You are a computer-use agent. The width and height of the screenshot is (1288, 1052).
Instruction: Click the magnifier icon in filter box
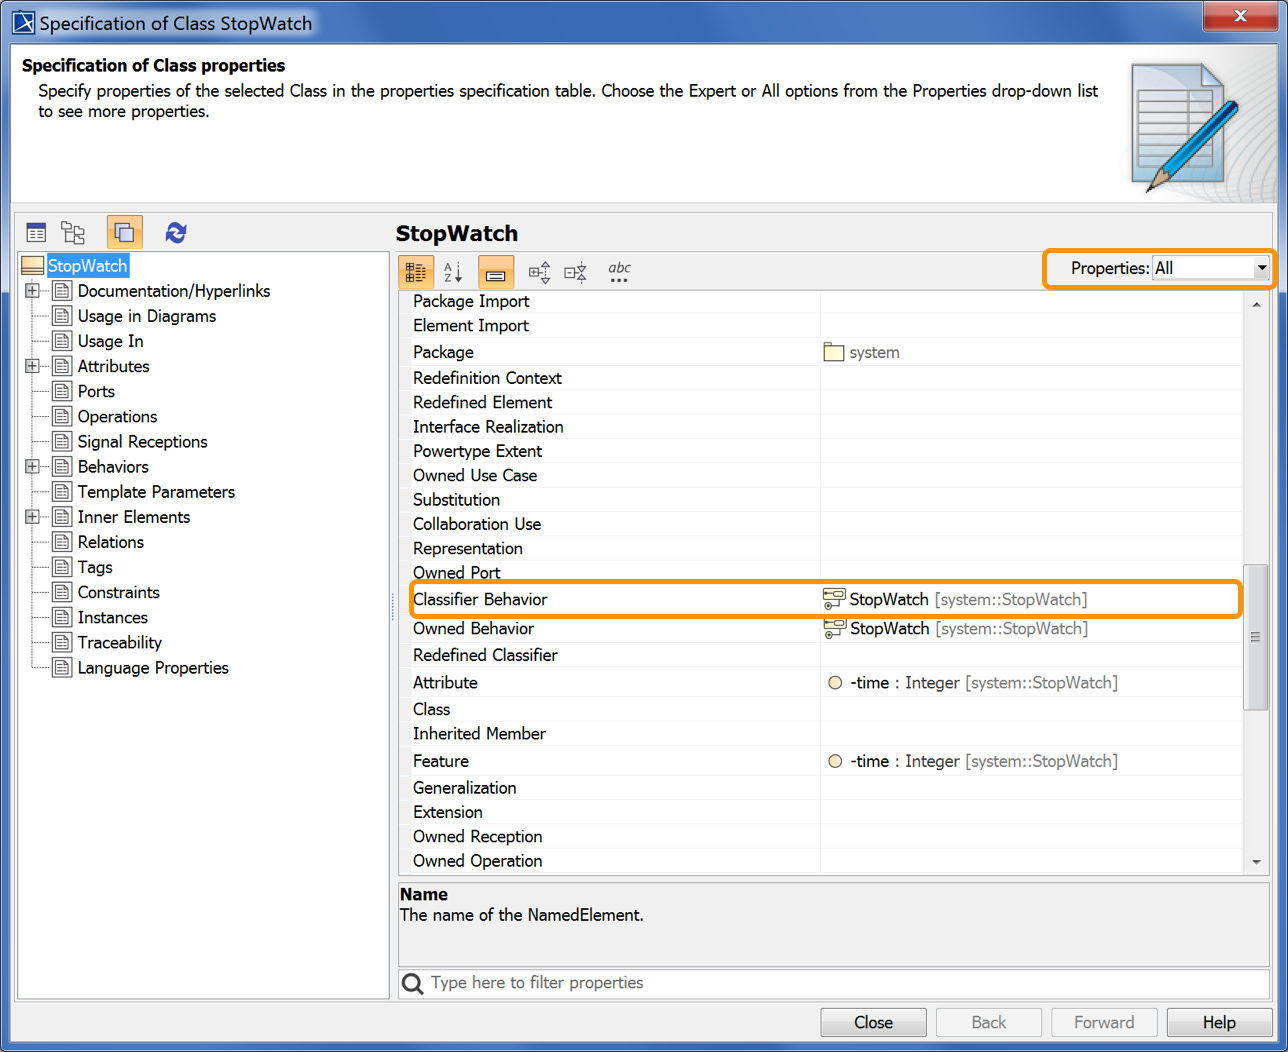tap(412, 984)
